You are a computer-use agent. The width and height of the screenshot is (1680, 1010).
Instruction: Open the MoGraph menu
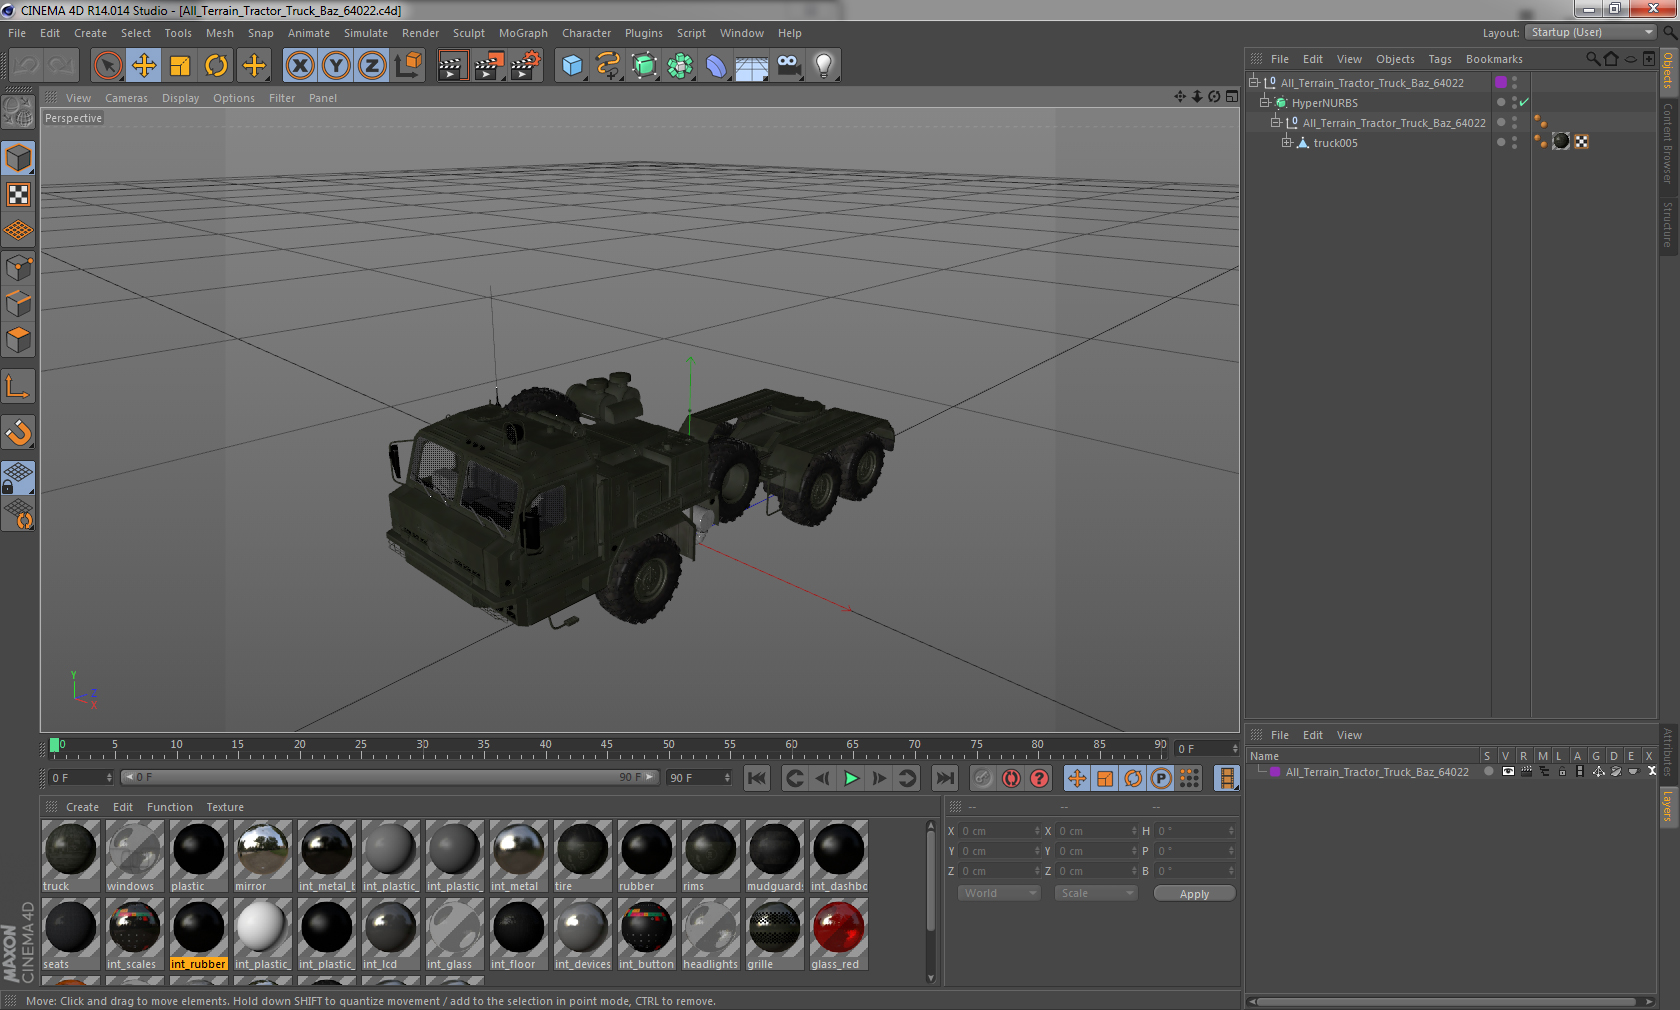click(x=523, y=33)
